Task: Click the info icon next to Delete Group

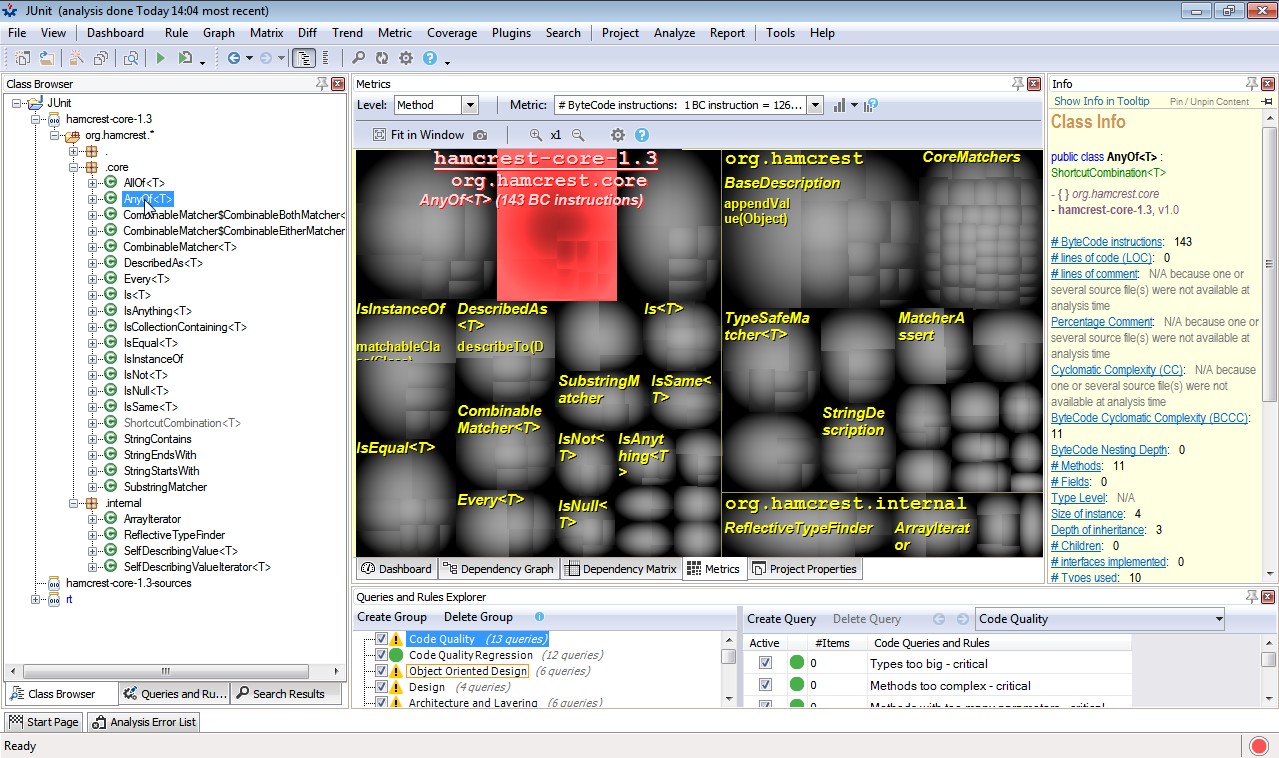Action: 539,617
